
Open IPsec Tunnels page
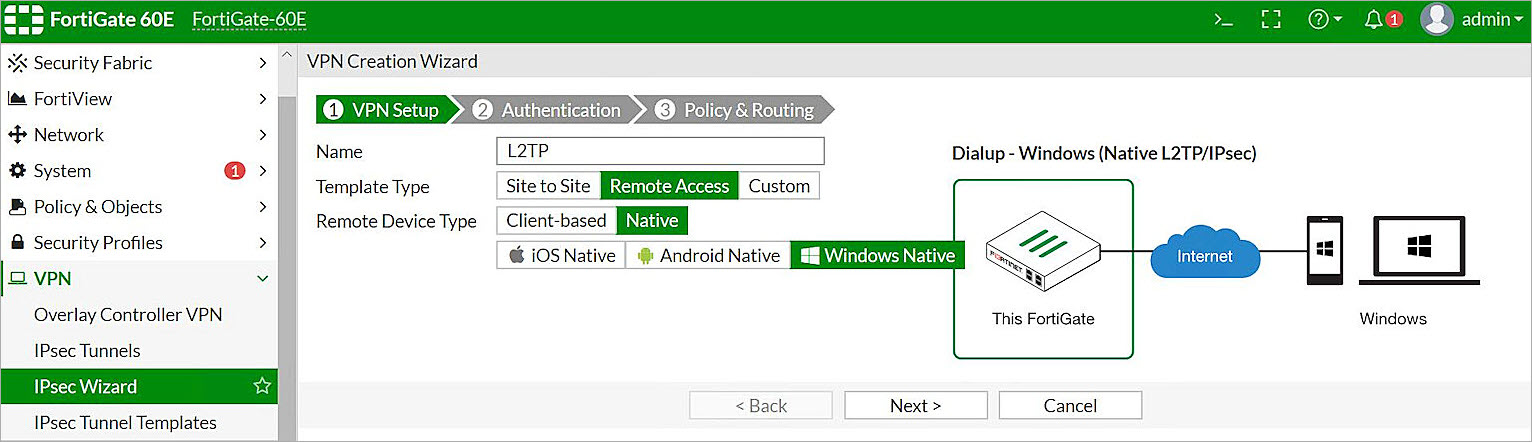[87, 350]
